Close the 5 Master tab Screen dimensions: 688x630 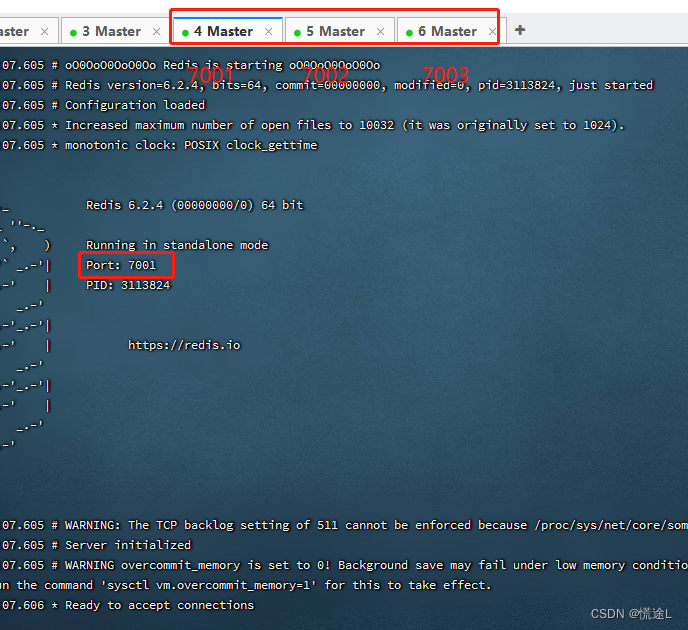tap(380, 32)
